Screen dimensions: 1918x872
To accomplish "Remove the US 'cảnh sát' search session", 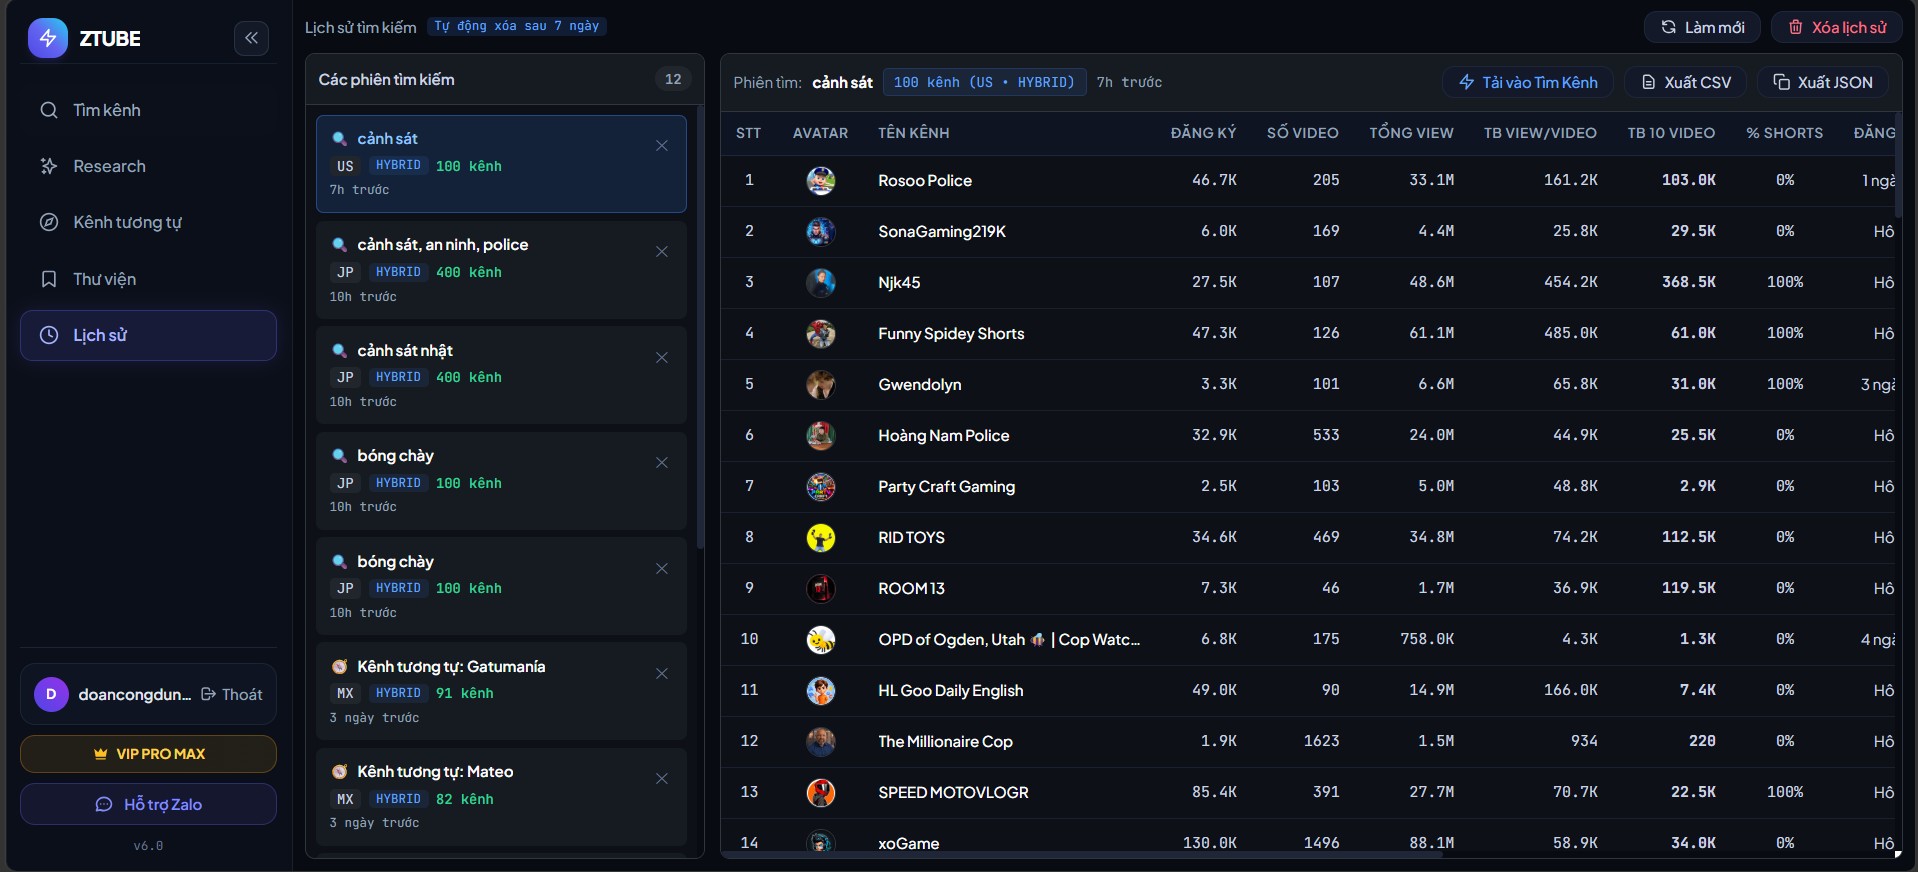I will coord(662,146).
